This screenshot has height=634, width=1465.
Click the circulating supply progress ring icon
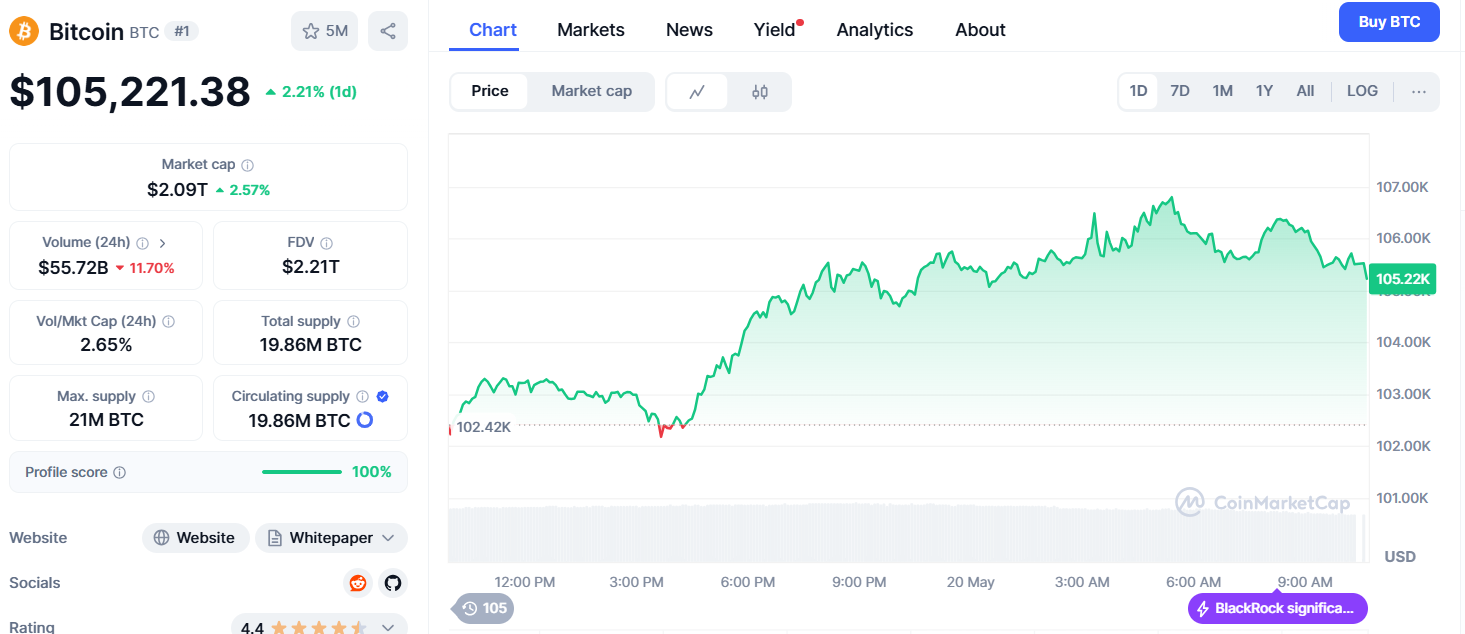pos(365,420)
